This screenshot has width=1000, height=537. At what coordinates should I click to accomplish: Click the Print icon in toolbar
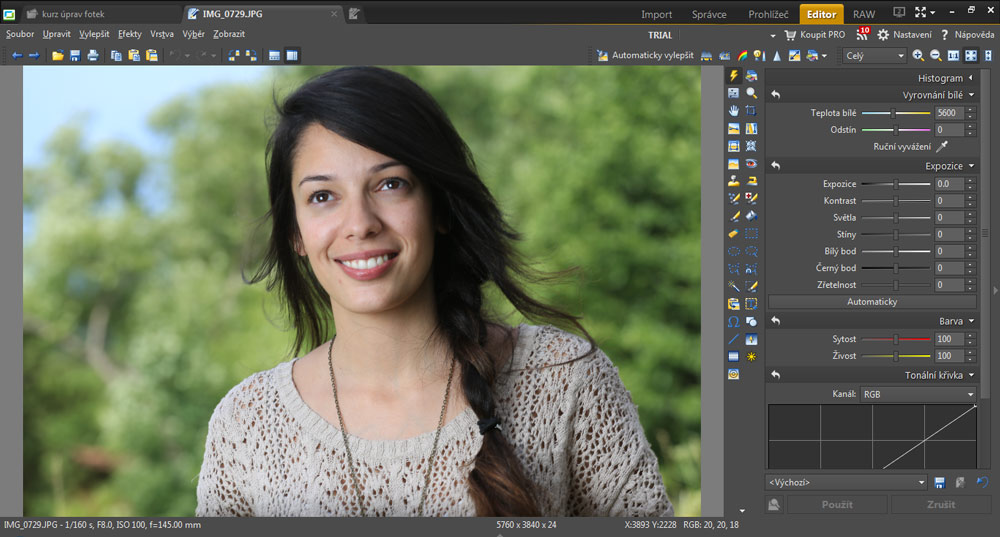click(x=93, y=55)
